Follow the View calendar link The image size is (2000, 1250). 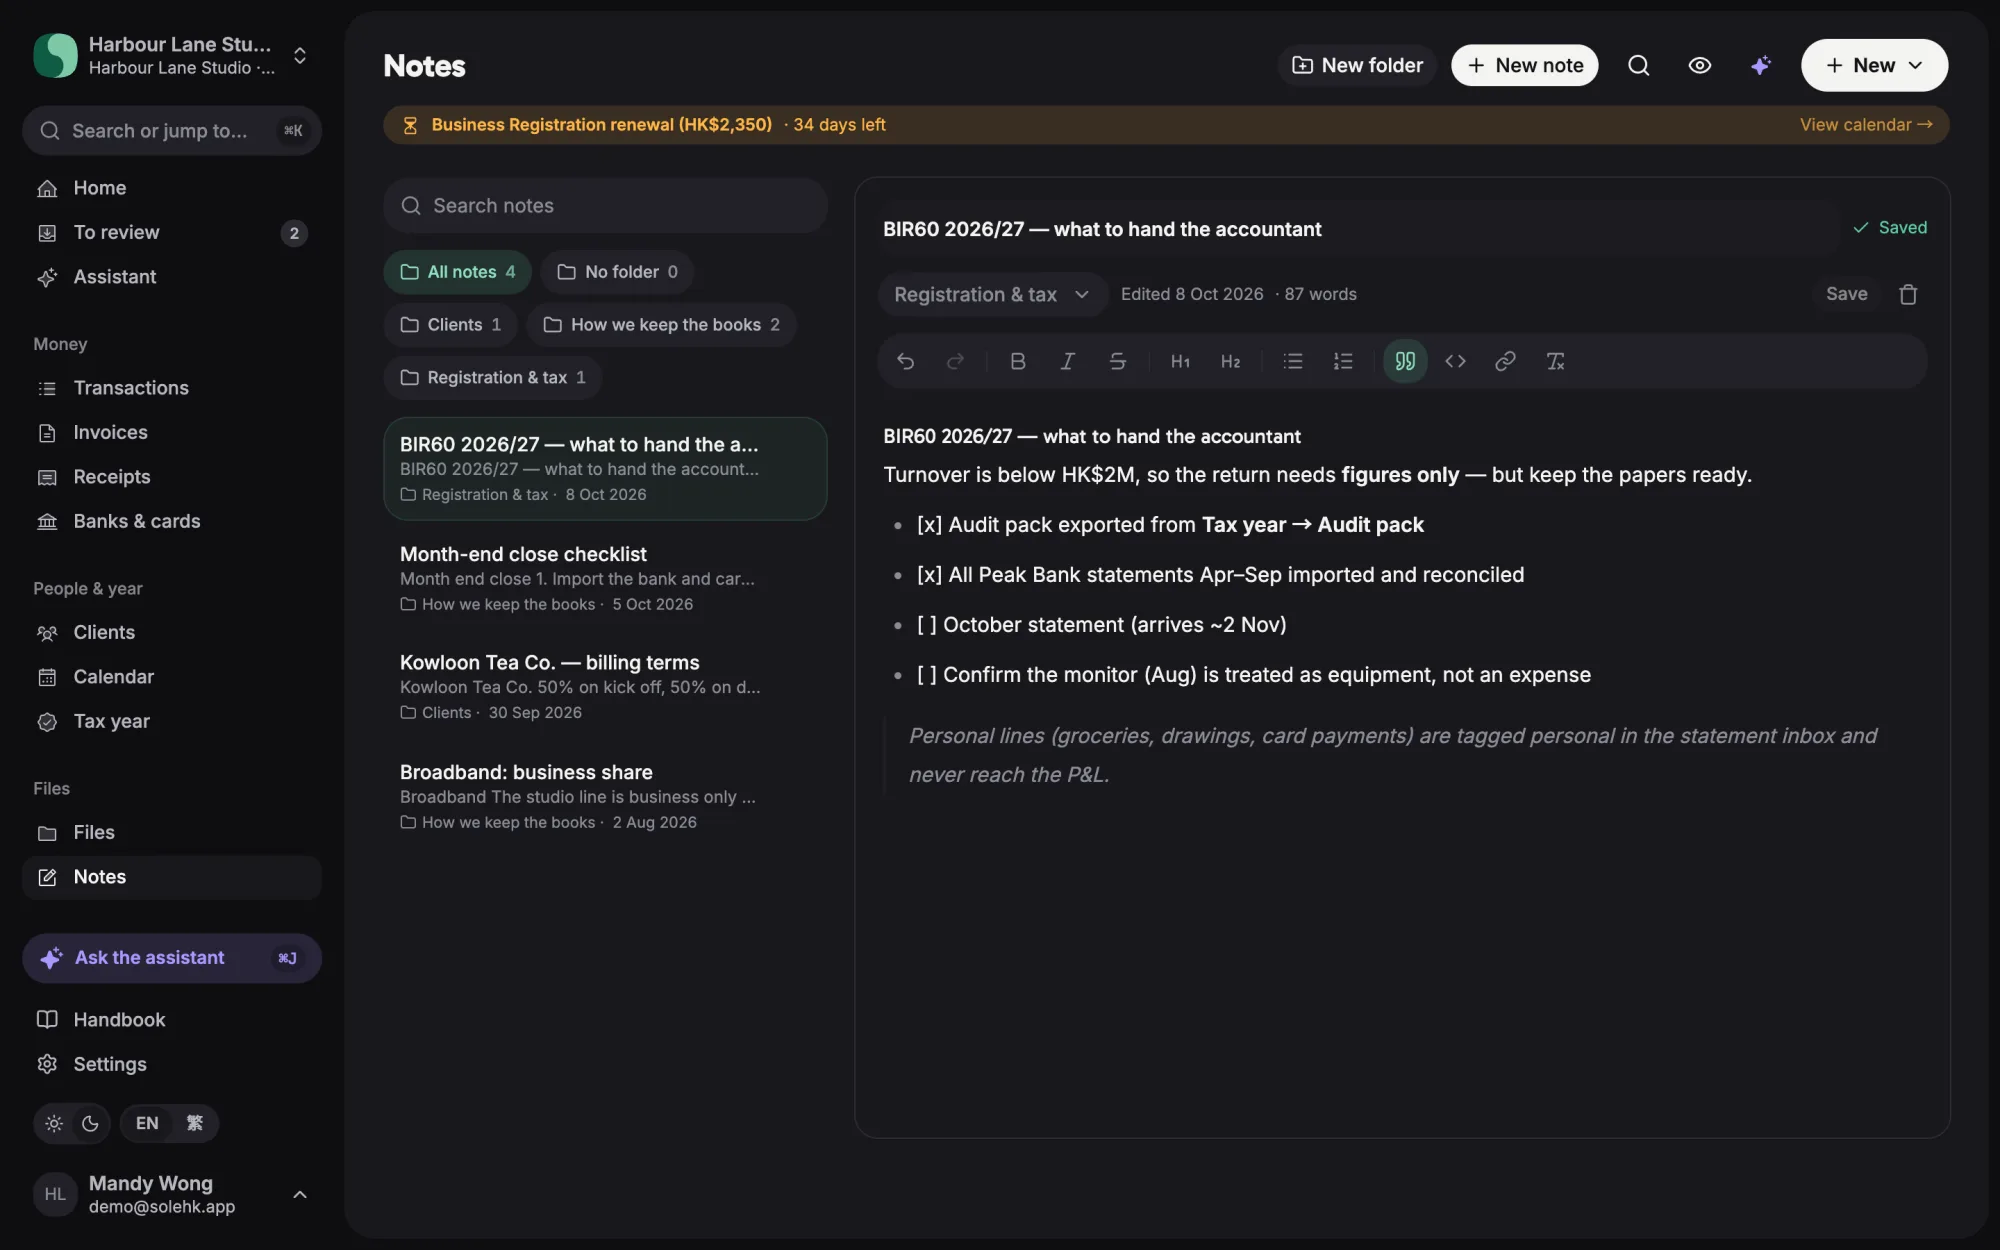pyautogui.click(x=1866, y=125)
